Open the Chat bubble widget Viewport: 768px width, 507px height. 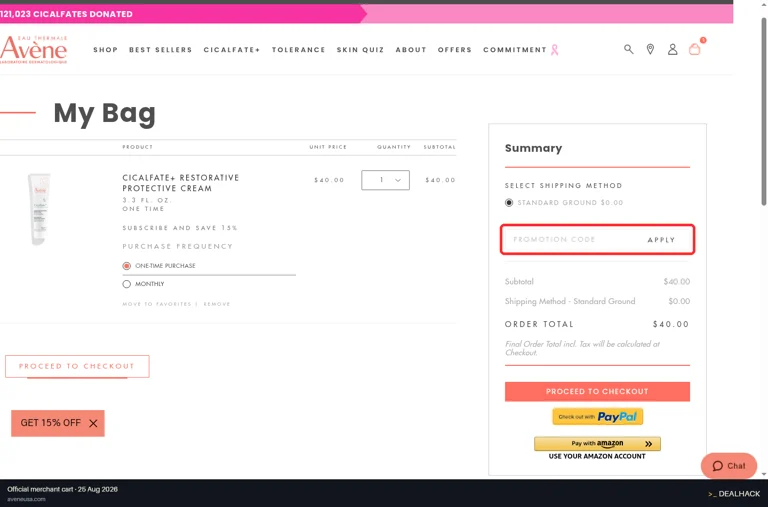729,466
